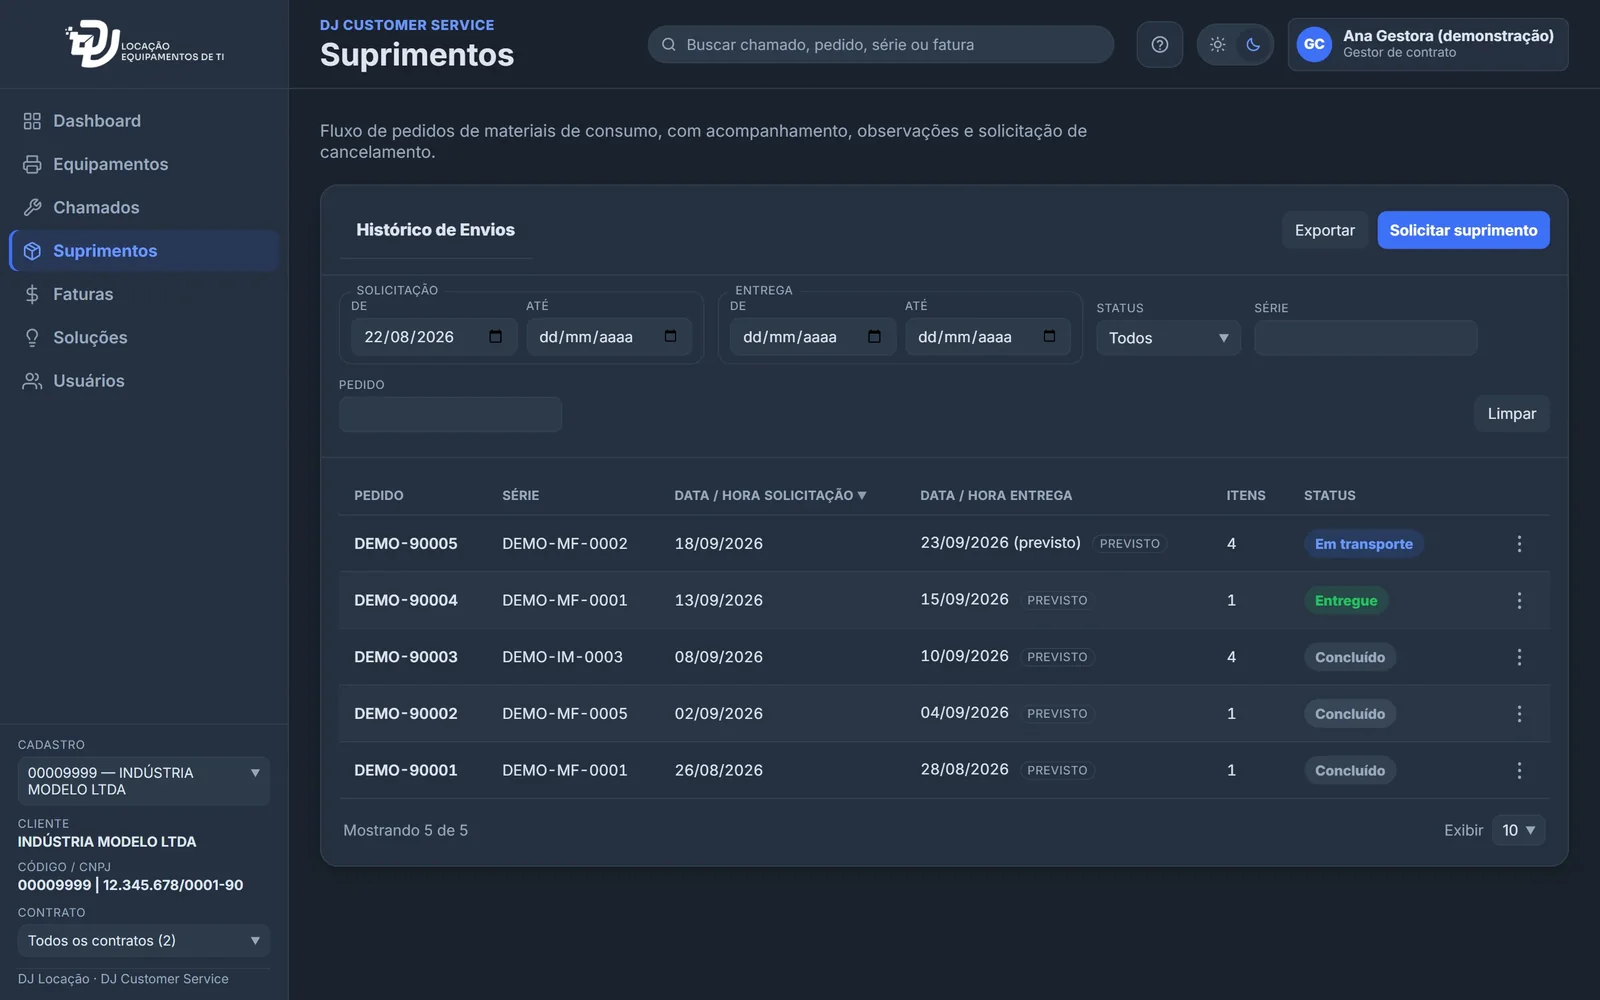Screen dimensions: 1600x1000
Task: Go to Dashboard in sidebar
Action: coord(144,121)
